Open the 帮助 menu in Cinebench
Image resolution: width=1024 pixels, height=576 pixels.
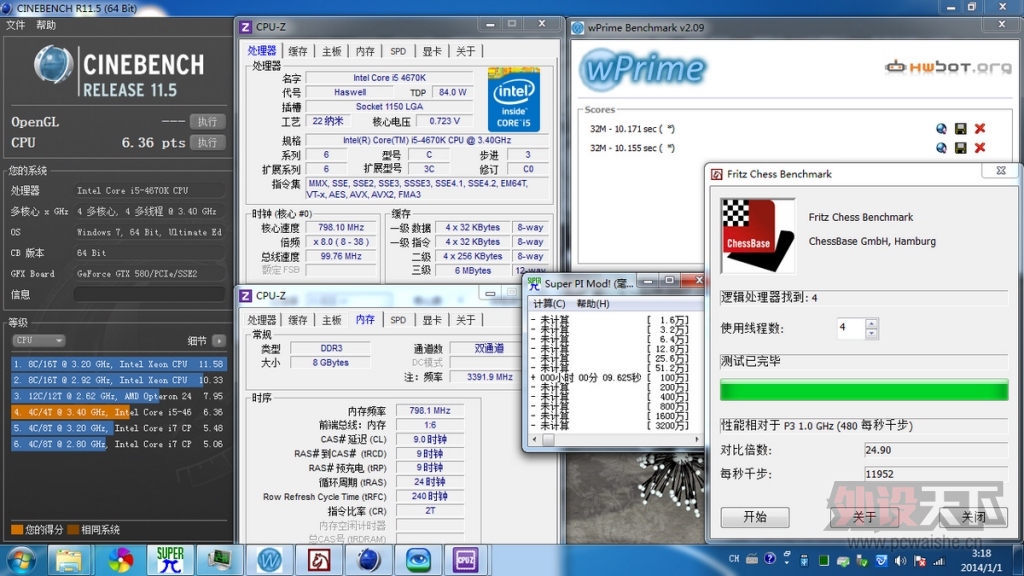coord(46,25)
